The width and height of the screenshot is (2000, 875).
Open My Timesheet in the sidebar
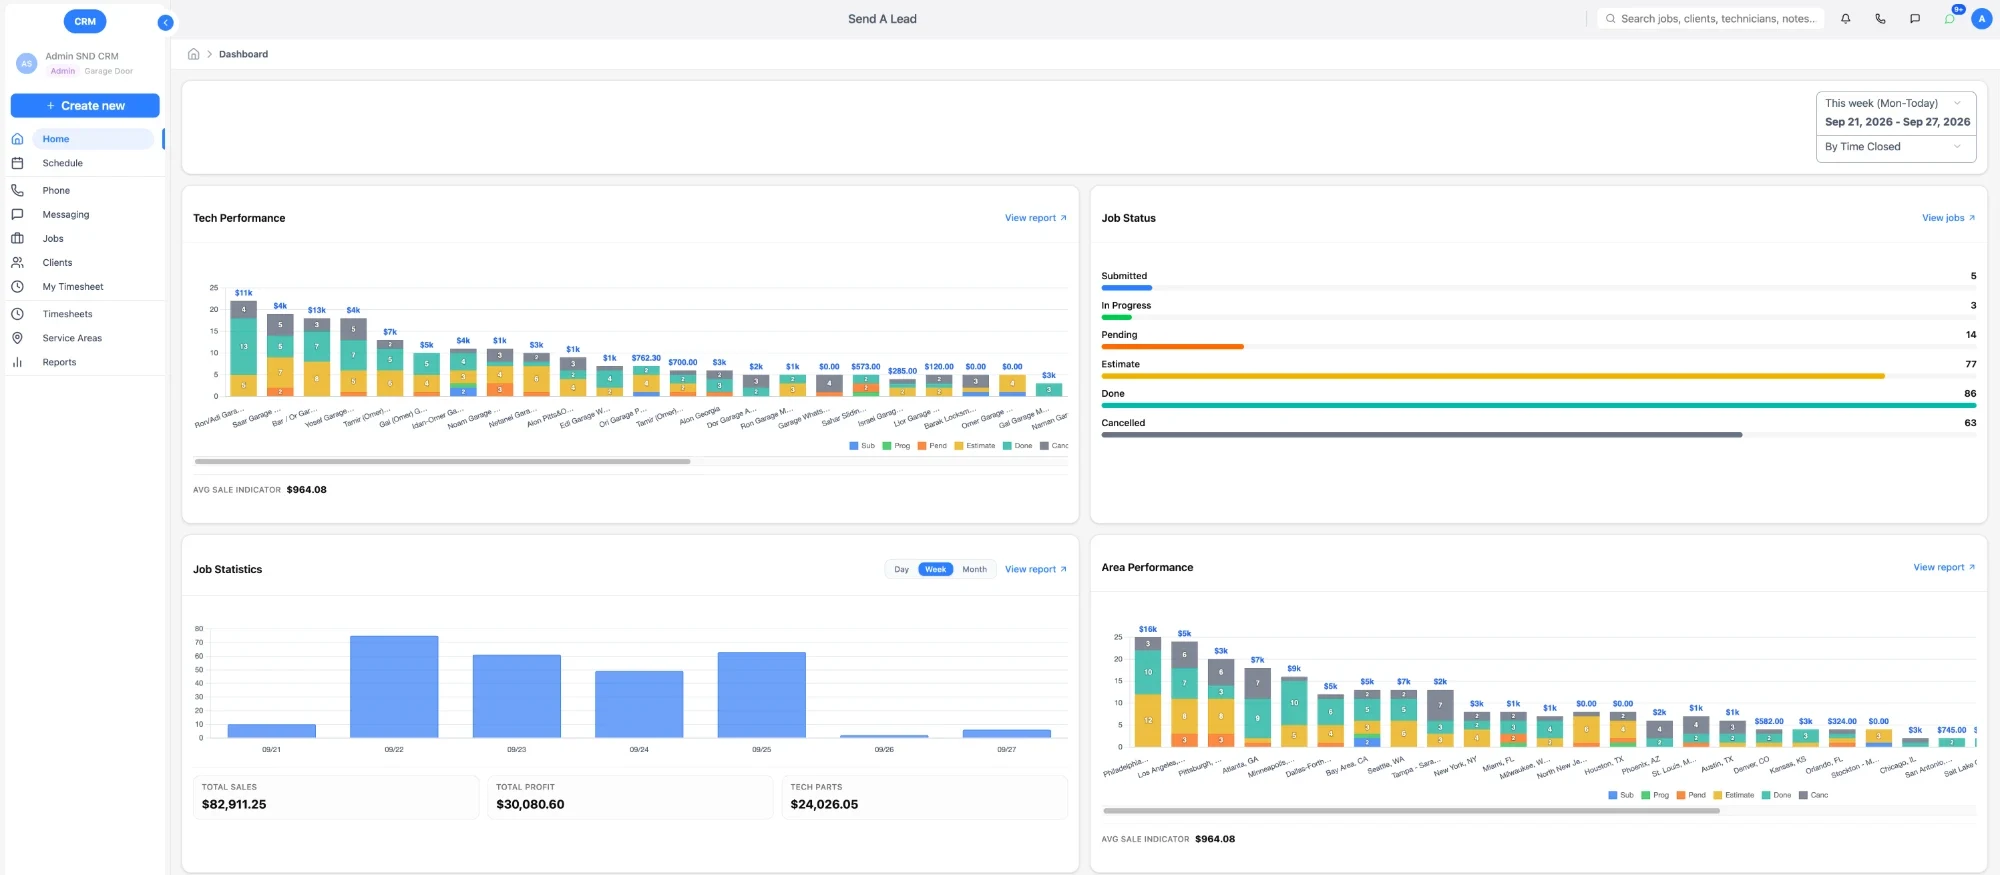click(x=73, y=287)
